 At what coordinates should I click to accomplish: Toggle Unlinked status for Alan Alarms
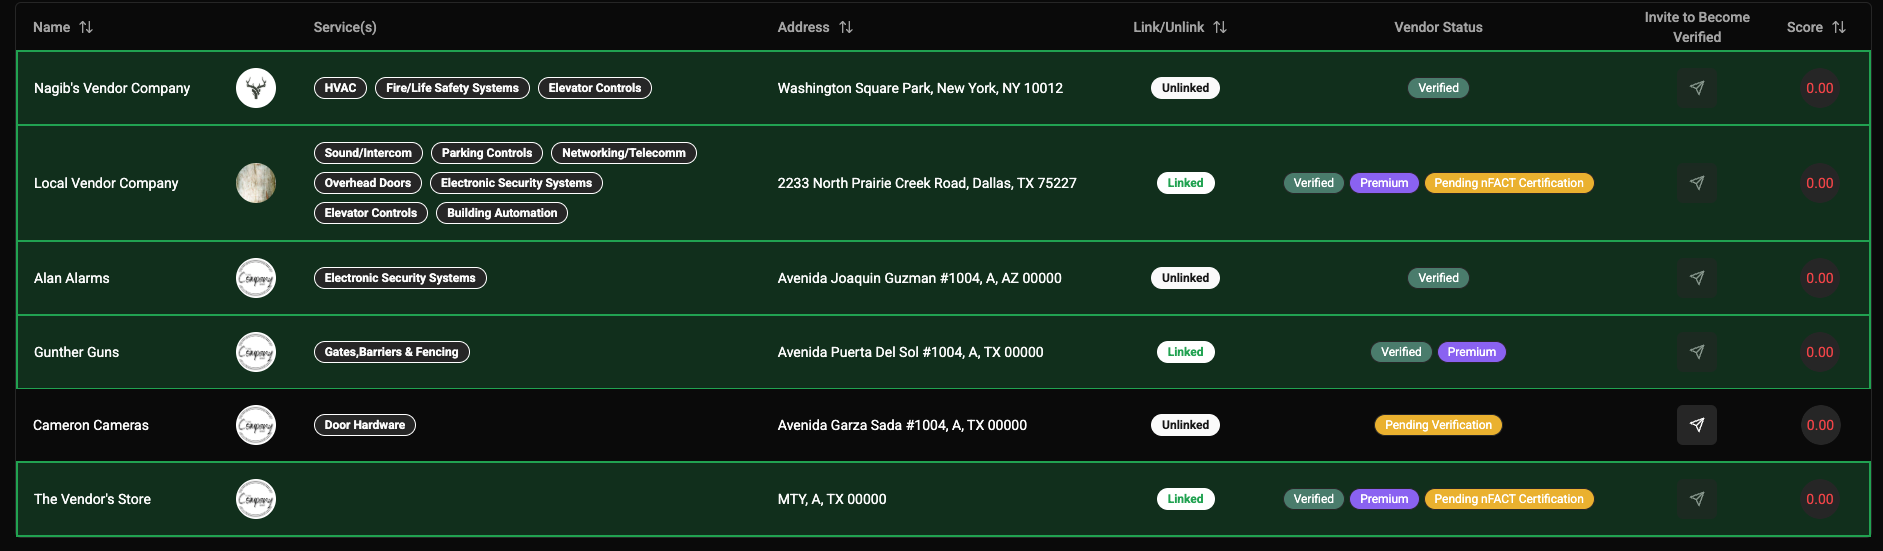pos(1185,278)
